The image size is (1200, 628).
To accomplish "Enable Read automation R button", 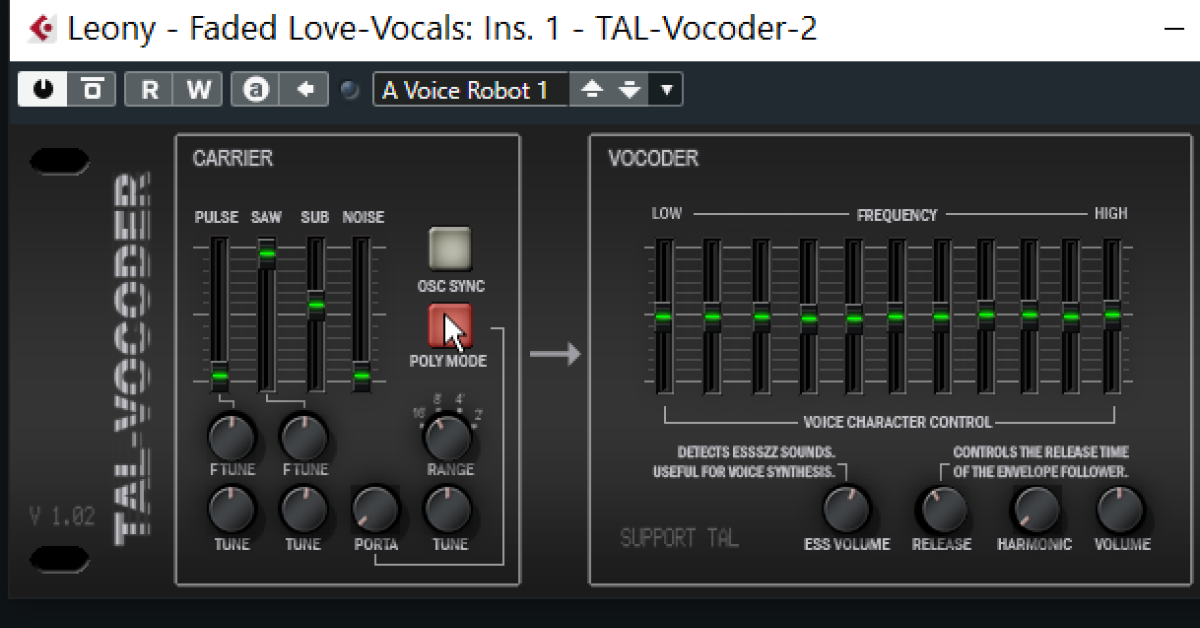I will coord(149,90).
